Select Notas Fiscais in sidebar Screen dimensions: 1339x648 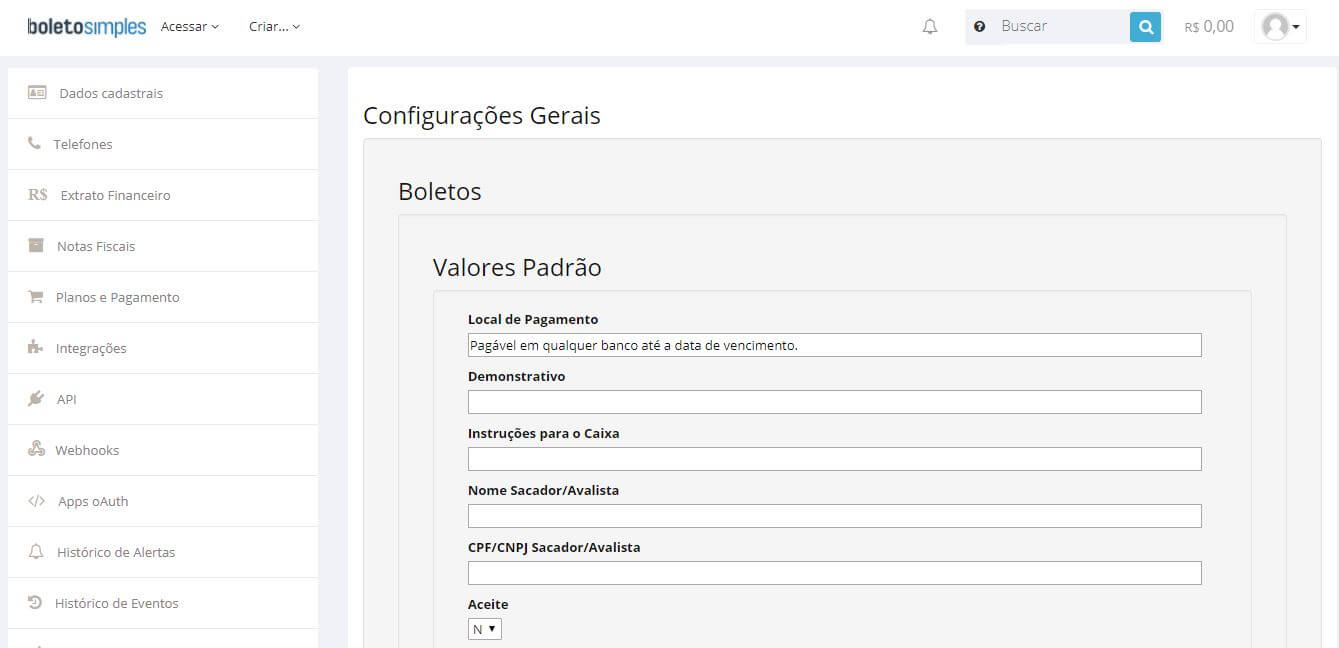[163, 246]
